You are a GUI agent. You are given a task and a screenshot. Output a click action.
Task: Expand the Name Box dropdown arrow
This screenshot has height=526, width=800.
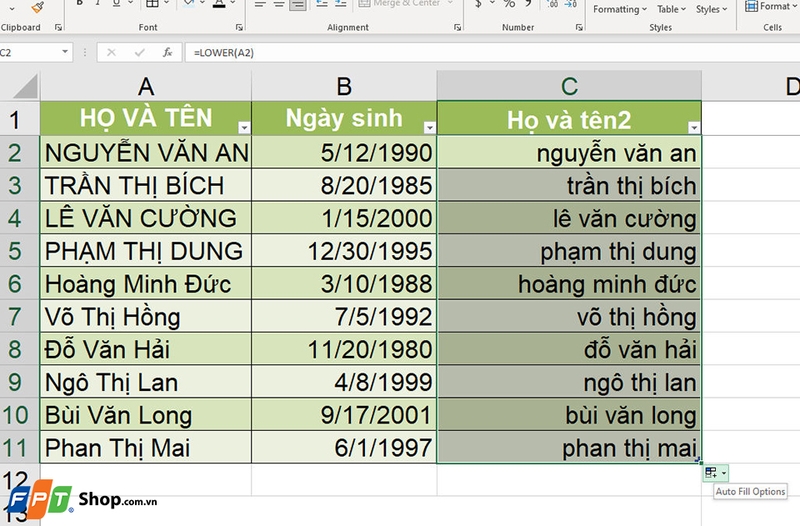[x=65, y=52]
